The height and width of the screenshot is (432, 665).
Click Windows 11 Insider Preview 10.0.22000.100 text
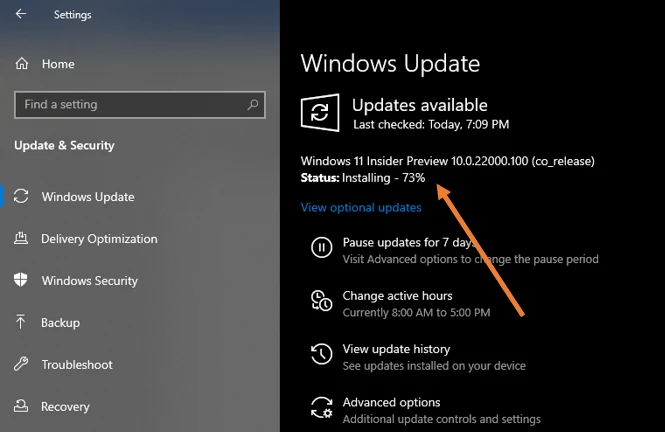coord(447,161)
